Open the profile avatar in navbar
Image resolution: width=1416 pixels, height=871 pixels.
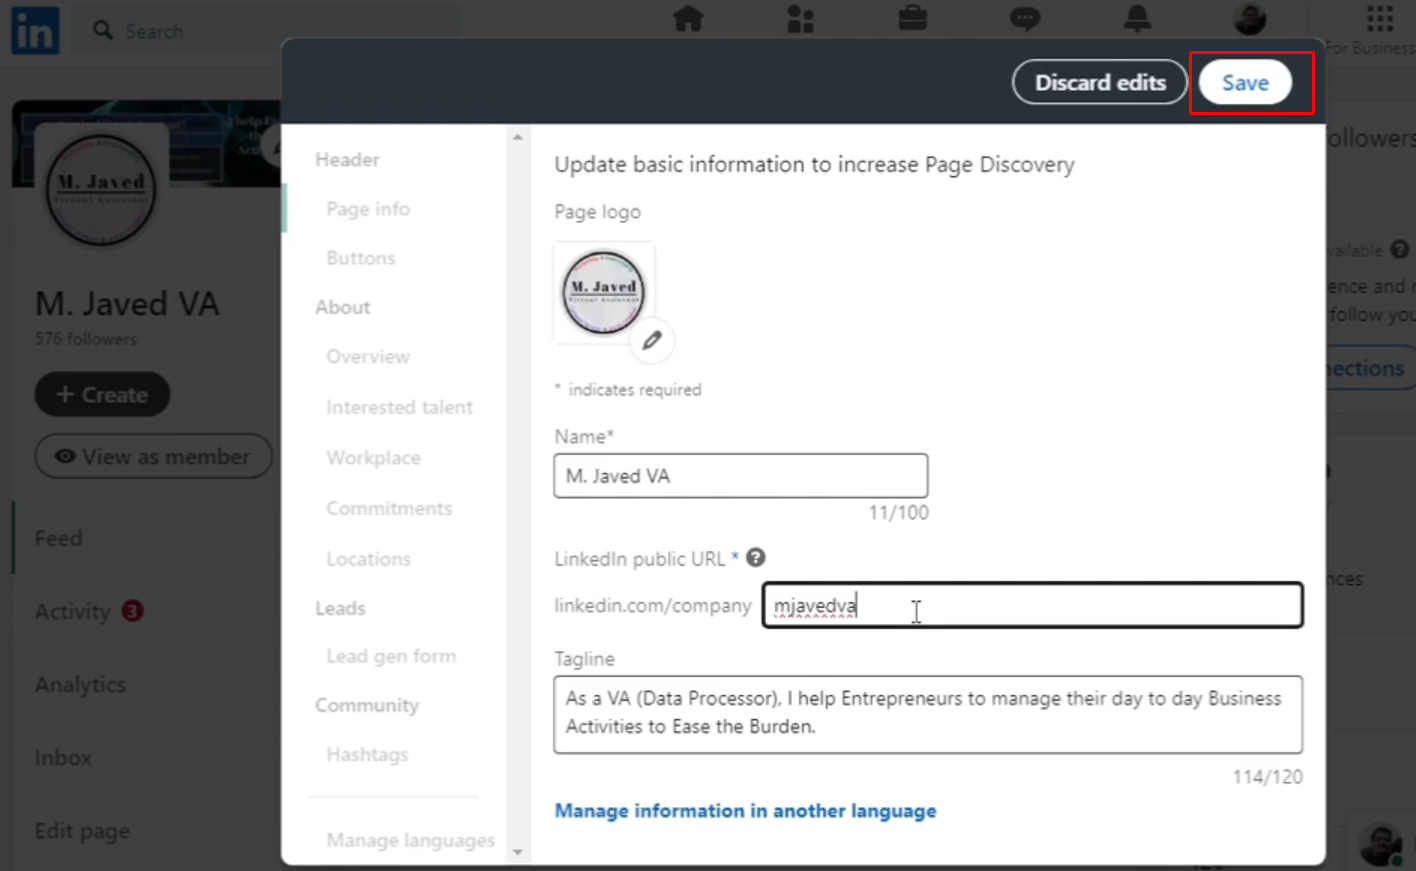tap(1250, 18)
